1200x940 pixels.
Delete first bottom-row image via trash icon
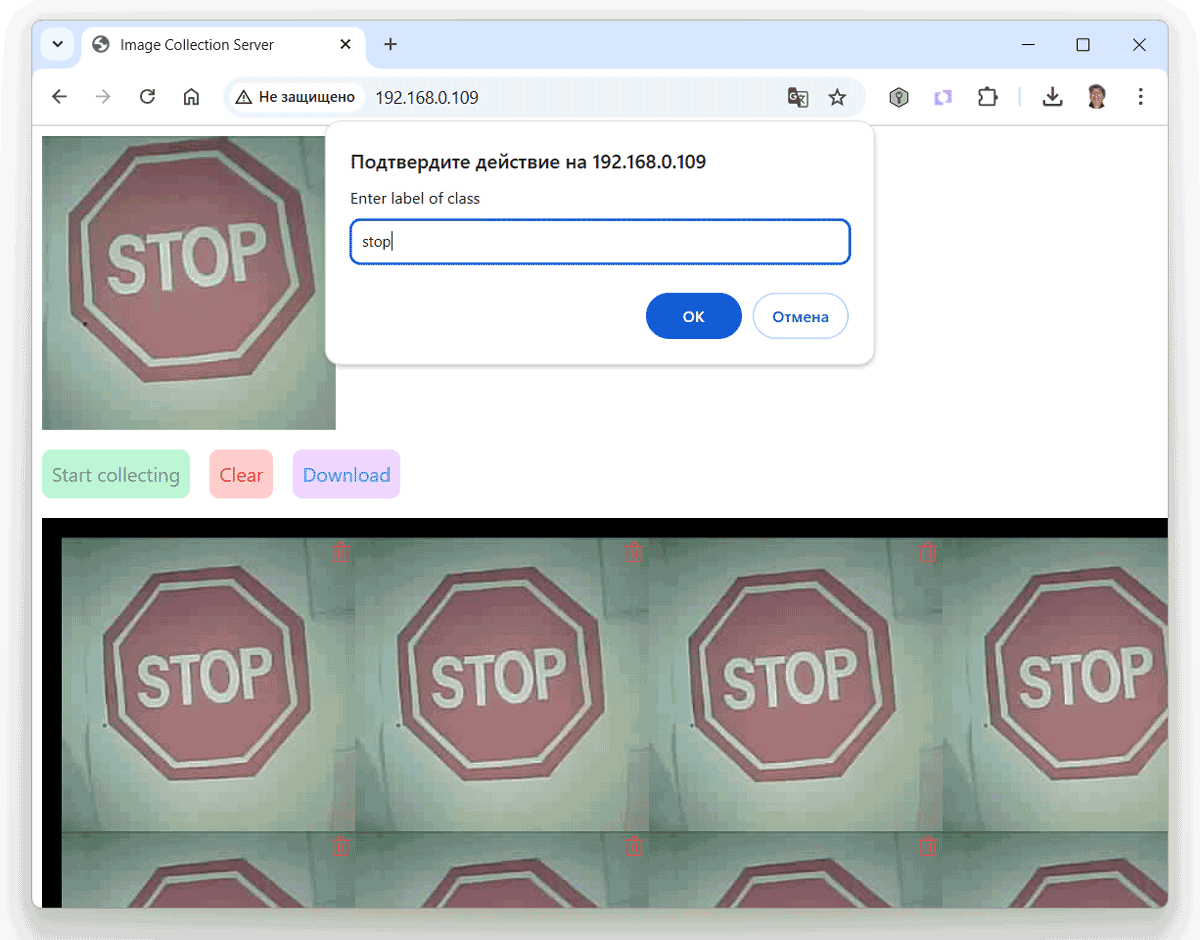(341, 844)
